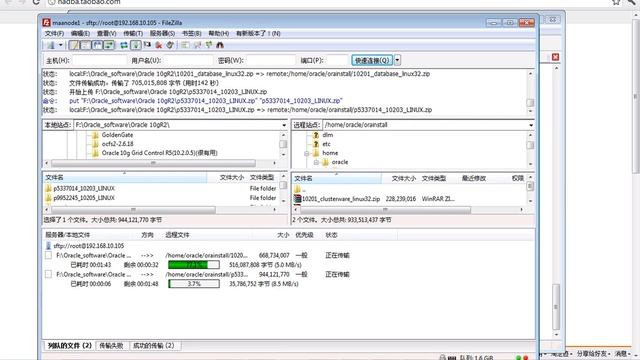
Task: Toggle directory comparison icon
Action: click(x=197, y=45)
